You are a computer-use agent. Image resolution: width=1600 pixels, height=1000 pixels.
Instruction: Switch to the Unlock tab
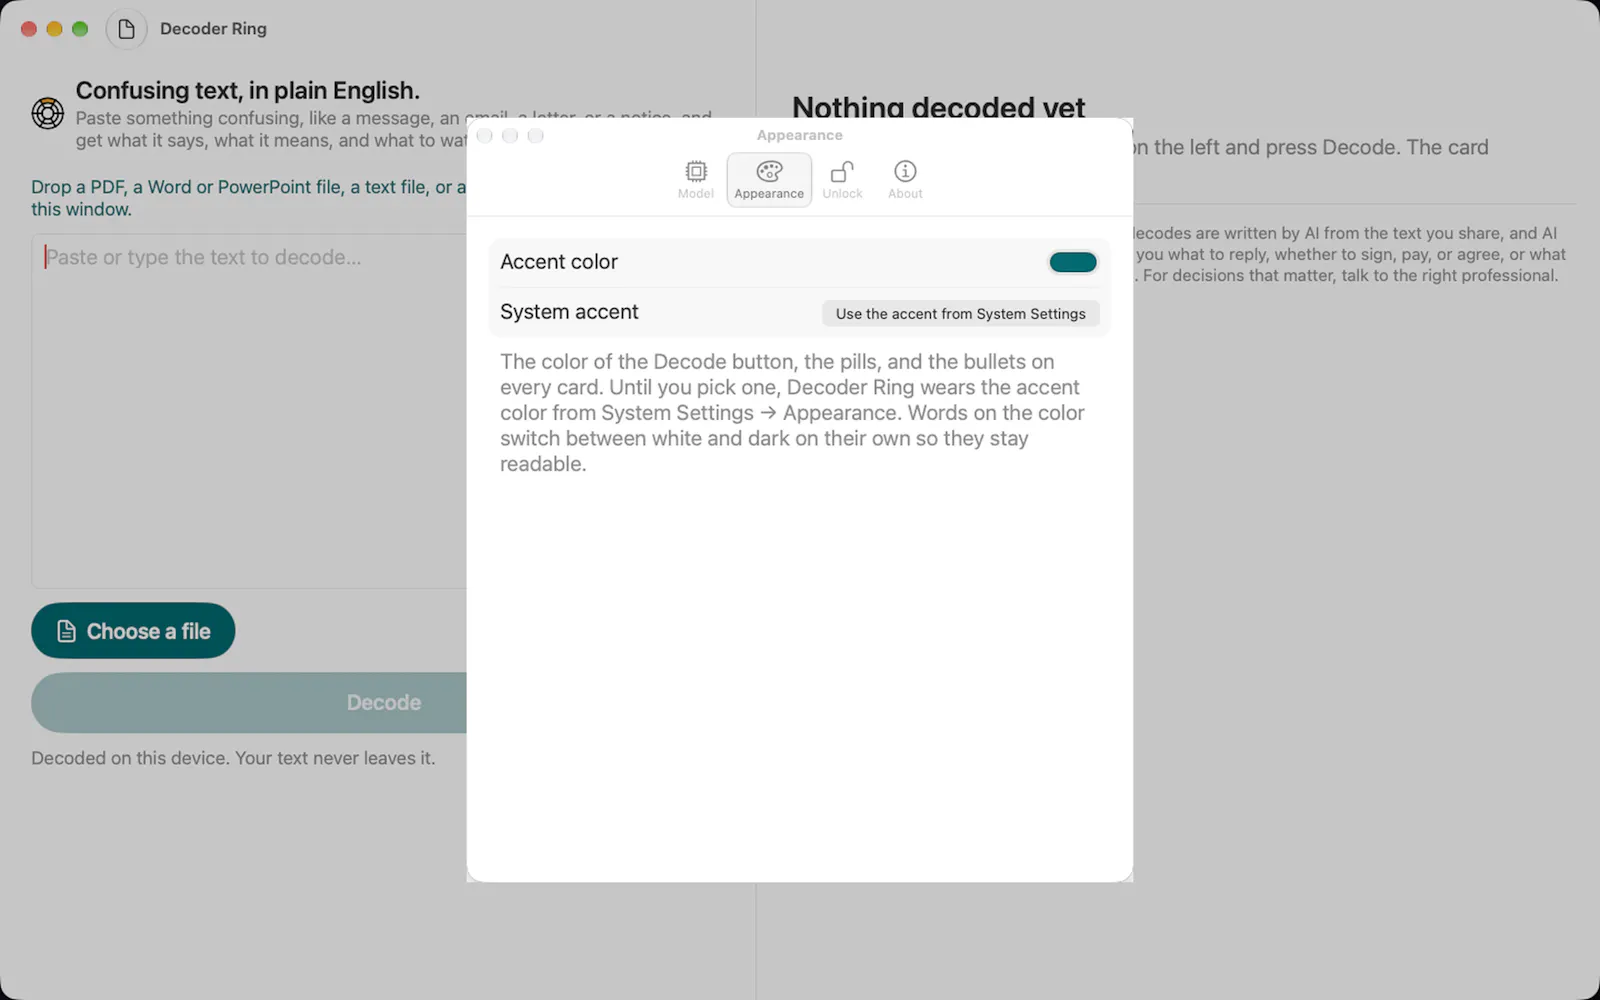842,180
